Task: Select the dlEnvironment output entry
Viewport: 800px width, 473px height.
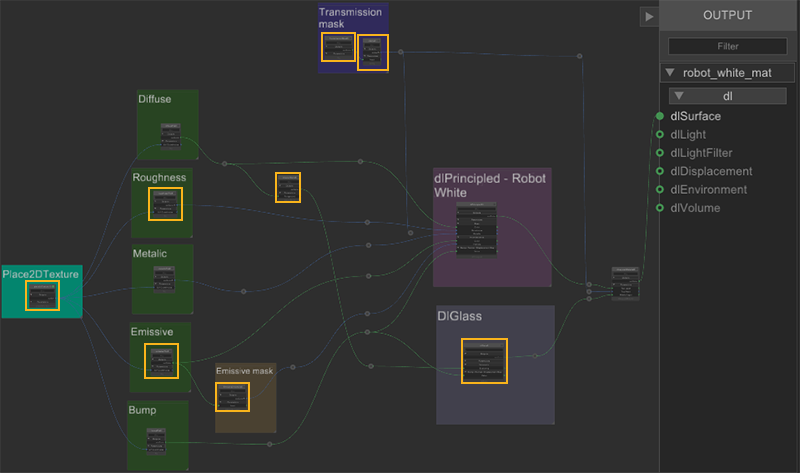Action: pyautogui.click(x=708, y=190)
